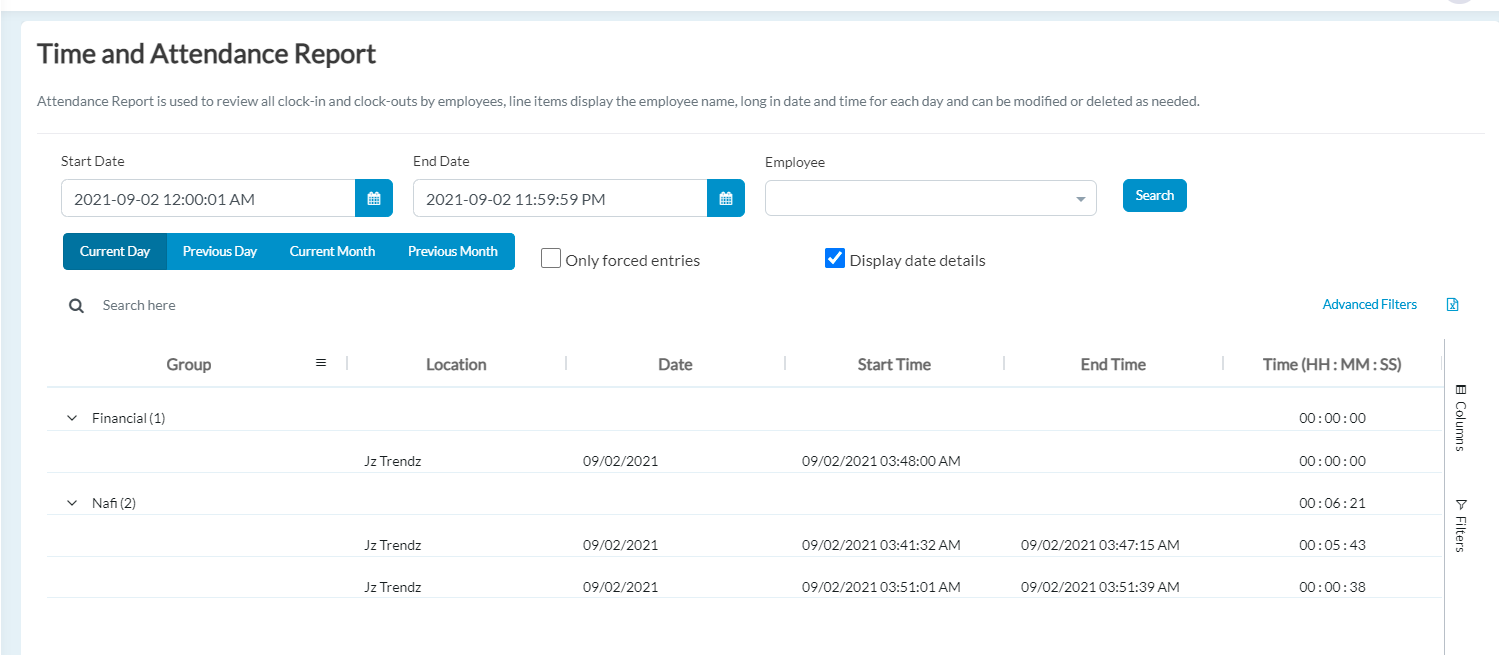Screen dimensions: 1499x655
Task: Open the Group column menu
Action: click(320, 363)
